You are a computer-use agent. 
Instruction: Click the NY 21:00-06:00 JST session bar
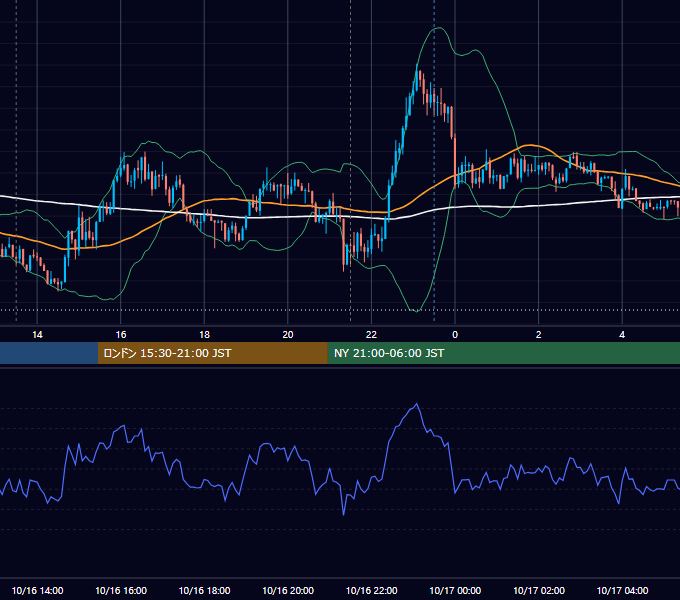[x=503, y=353]
